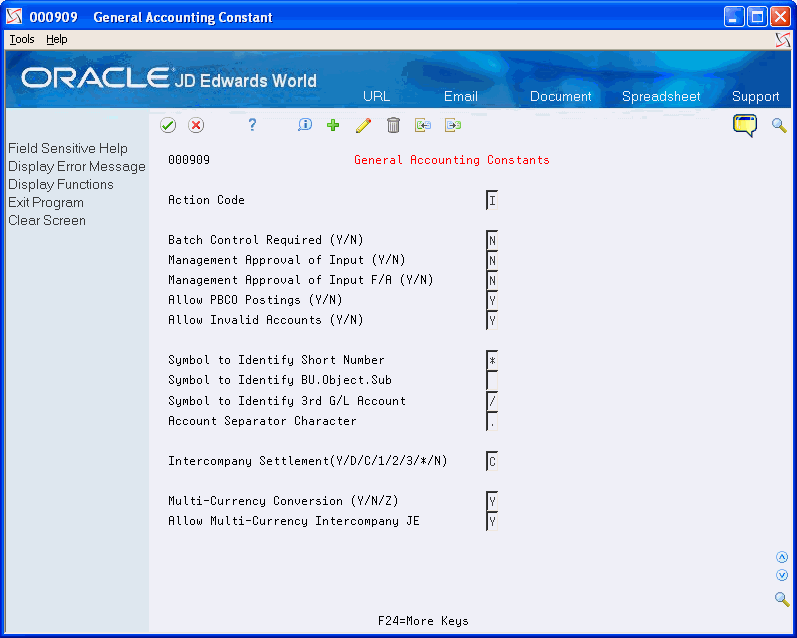This screenshot has height=638, width=797.
Task: Click the yellow pencil Change icon
Action: point(363,125)
